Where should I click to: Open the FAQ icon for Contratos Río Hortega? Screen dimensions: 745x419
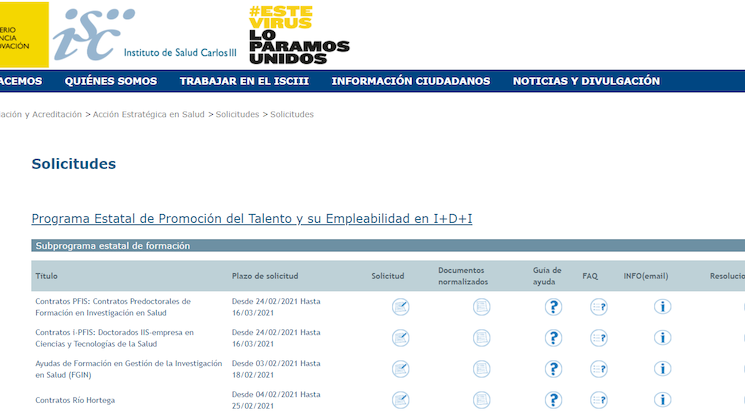[x=599, y=400]
